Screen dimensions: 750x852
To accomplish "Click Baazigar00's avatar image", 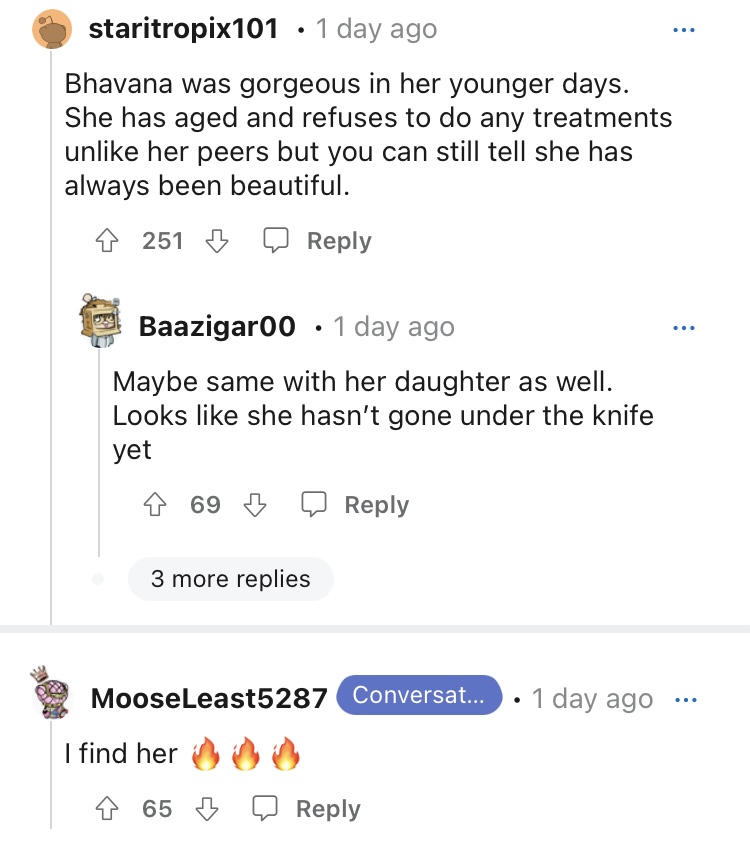I will [x=100, y=322].
